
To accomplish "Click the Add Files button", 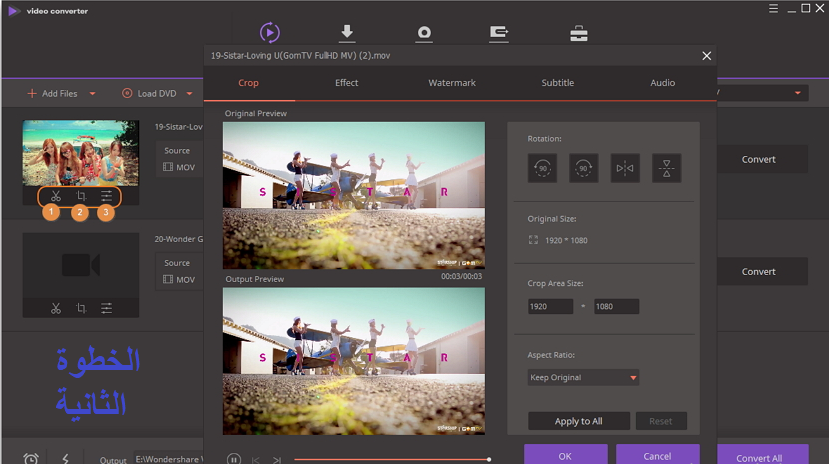I will tap(52, 94).
